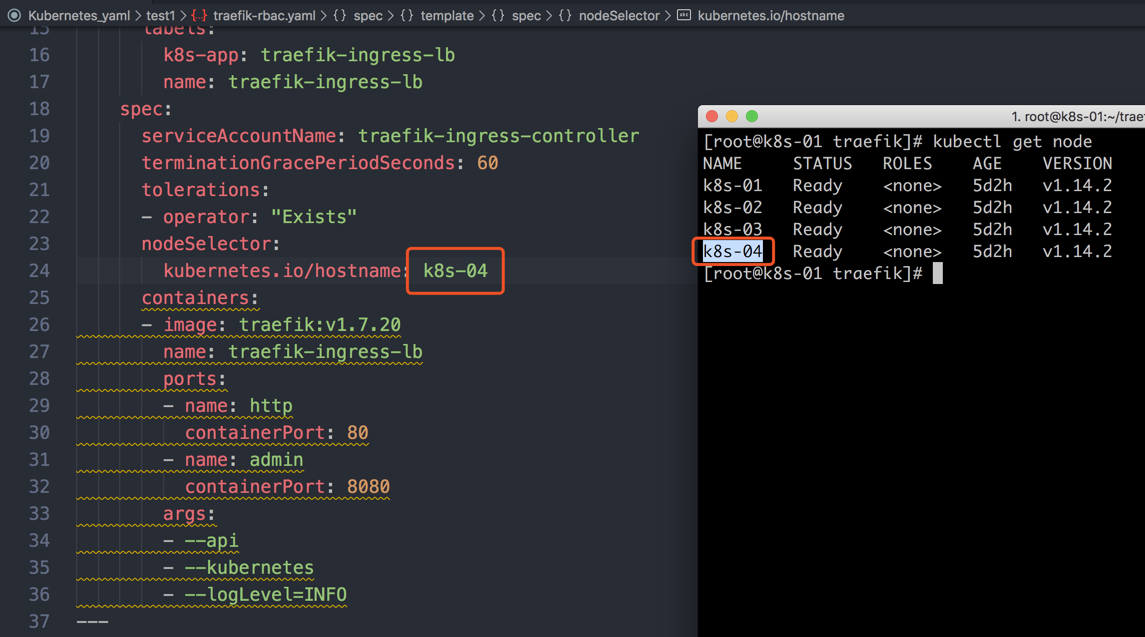Click the "Exists" operator value
Image resolution: width=1145 pixels, height=637 pixels.
(x=314, y=217)
